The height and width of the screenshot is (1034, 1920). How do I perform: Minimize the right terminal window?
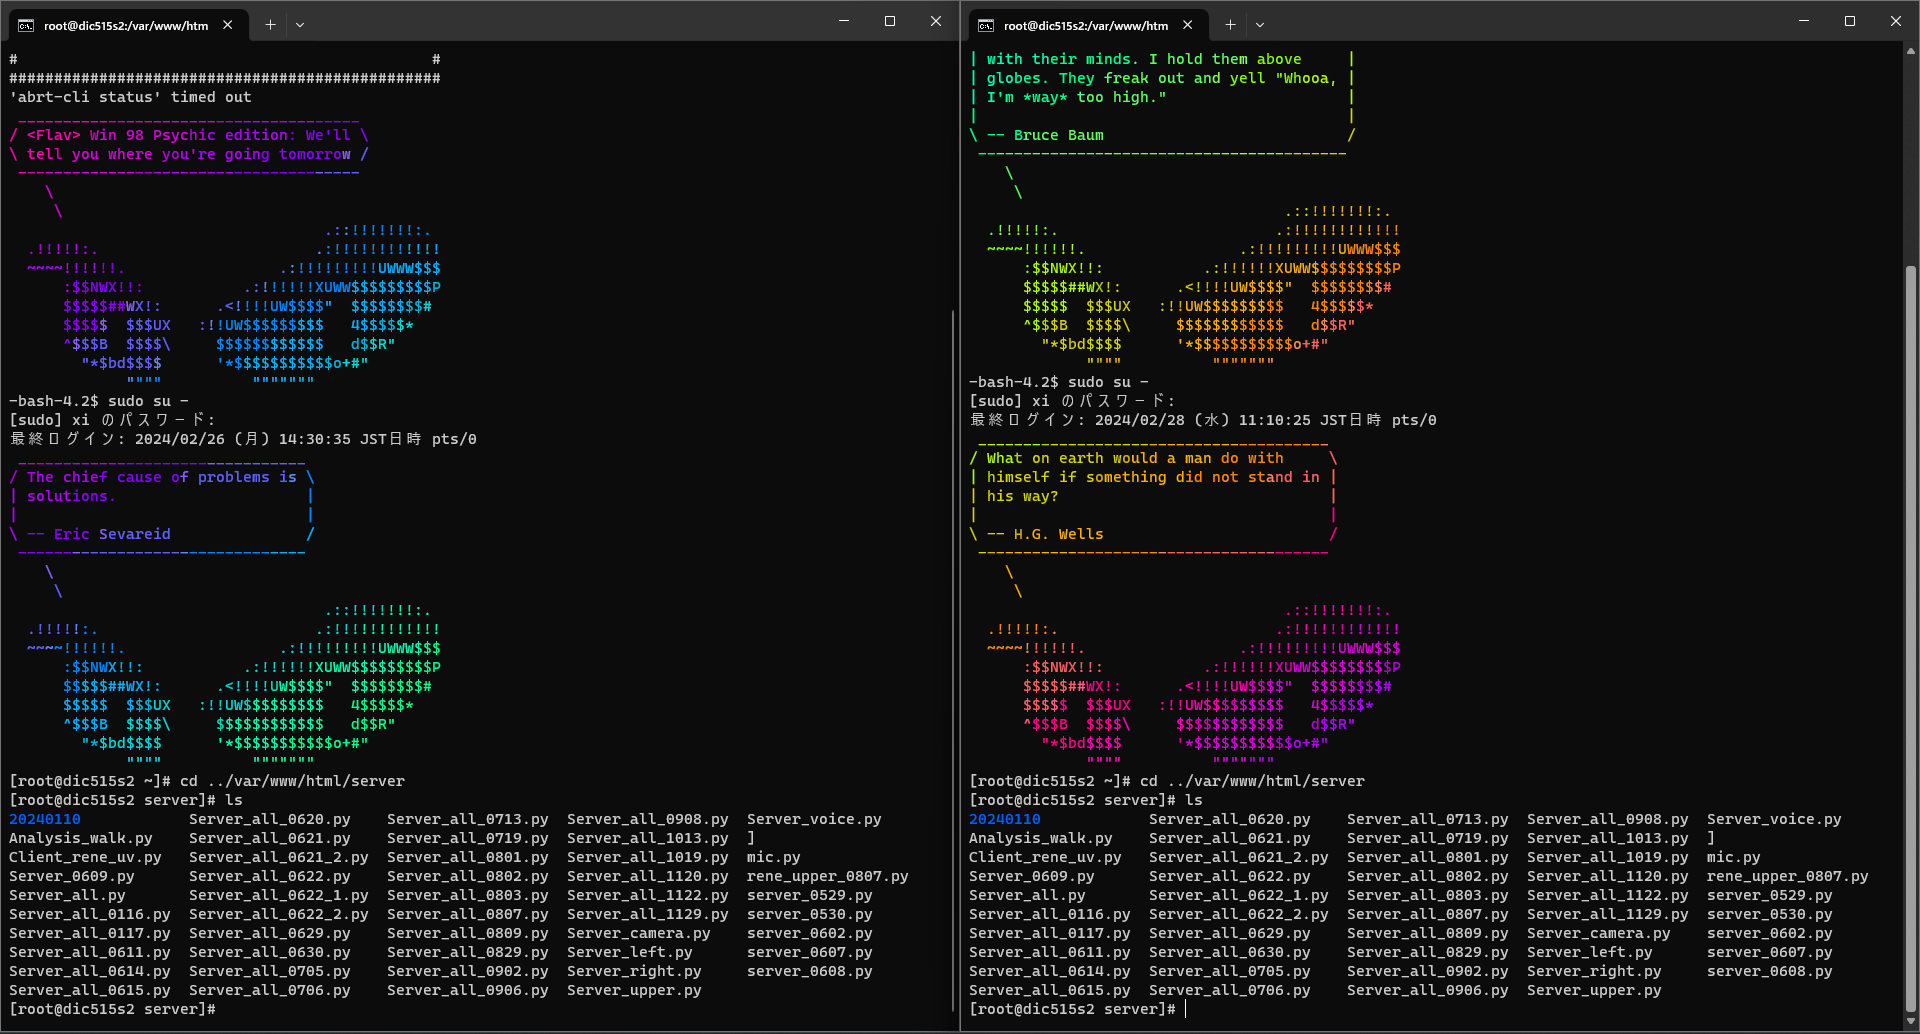1804,21
